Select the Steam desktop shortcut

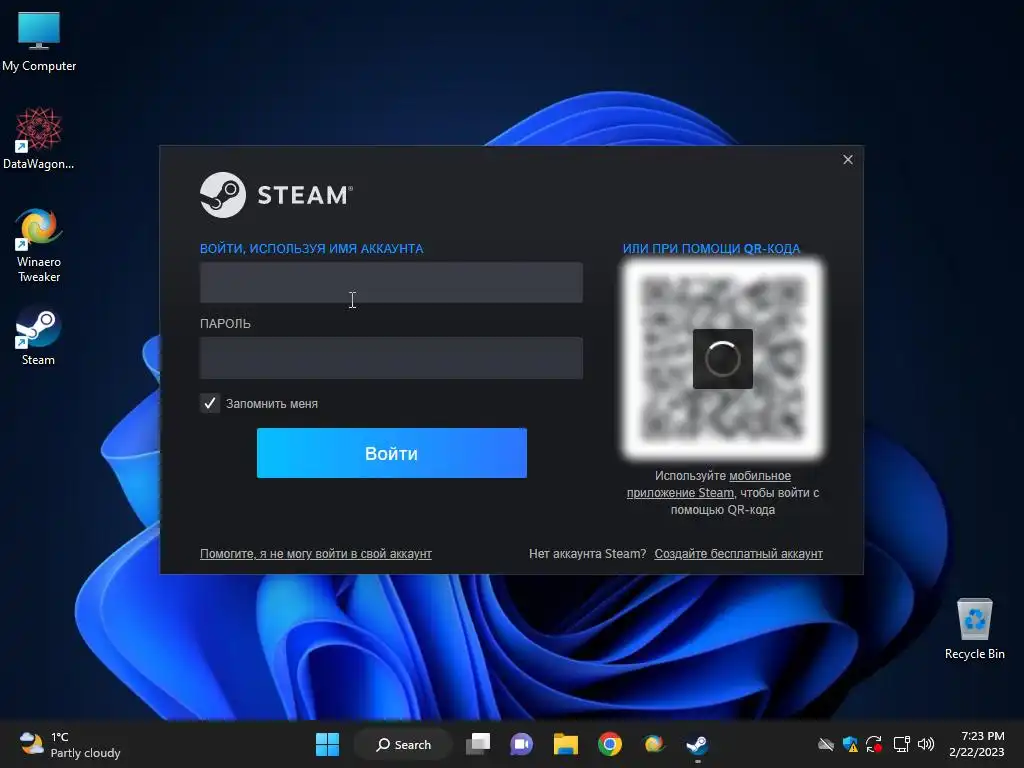click(x=38, y=337)
